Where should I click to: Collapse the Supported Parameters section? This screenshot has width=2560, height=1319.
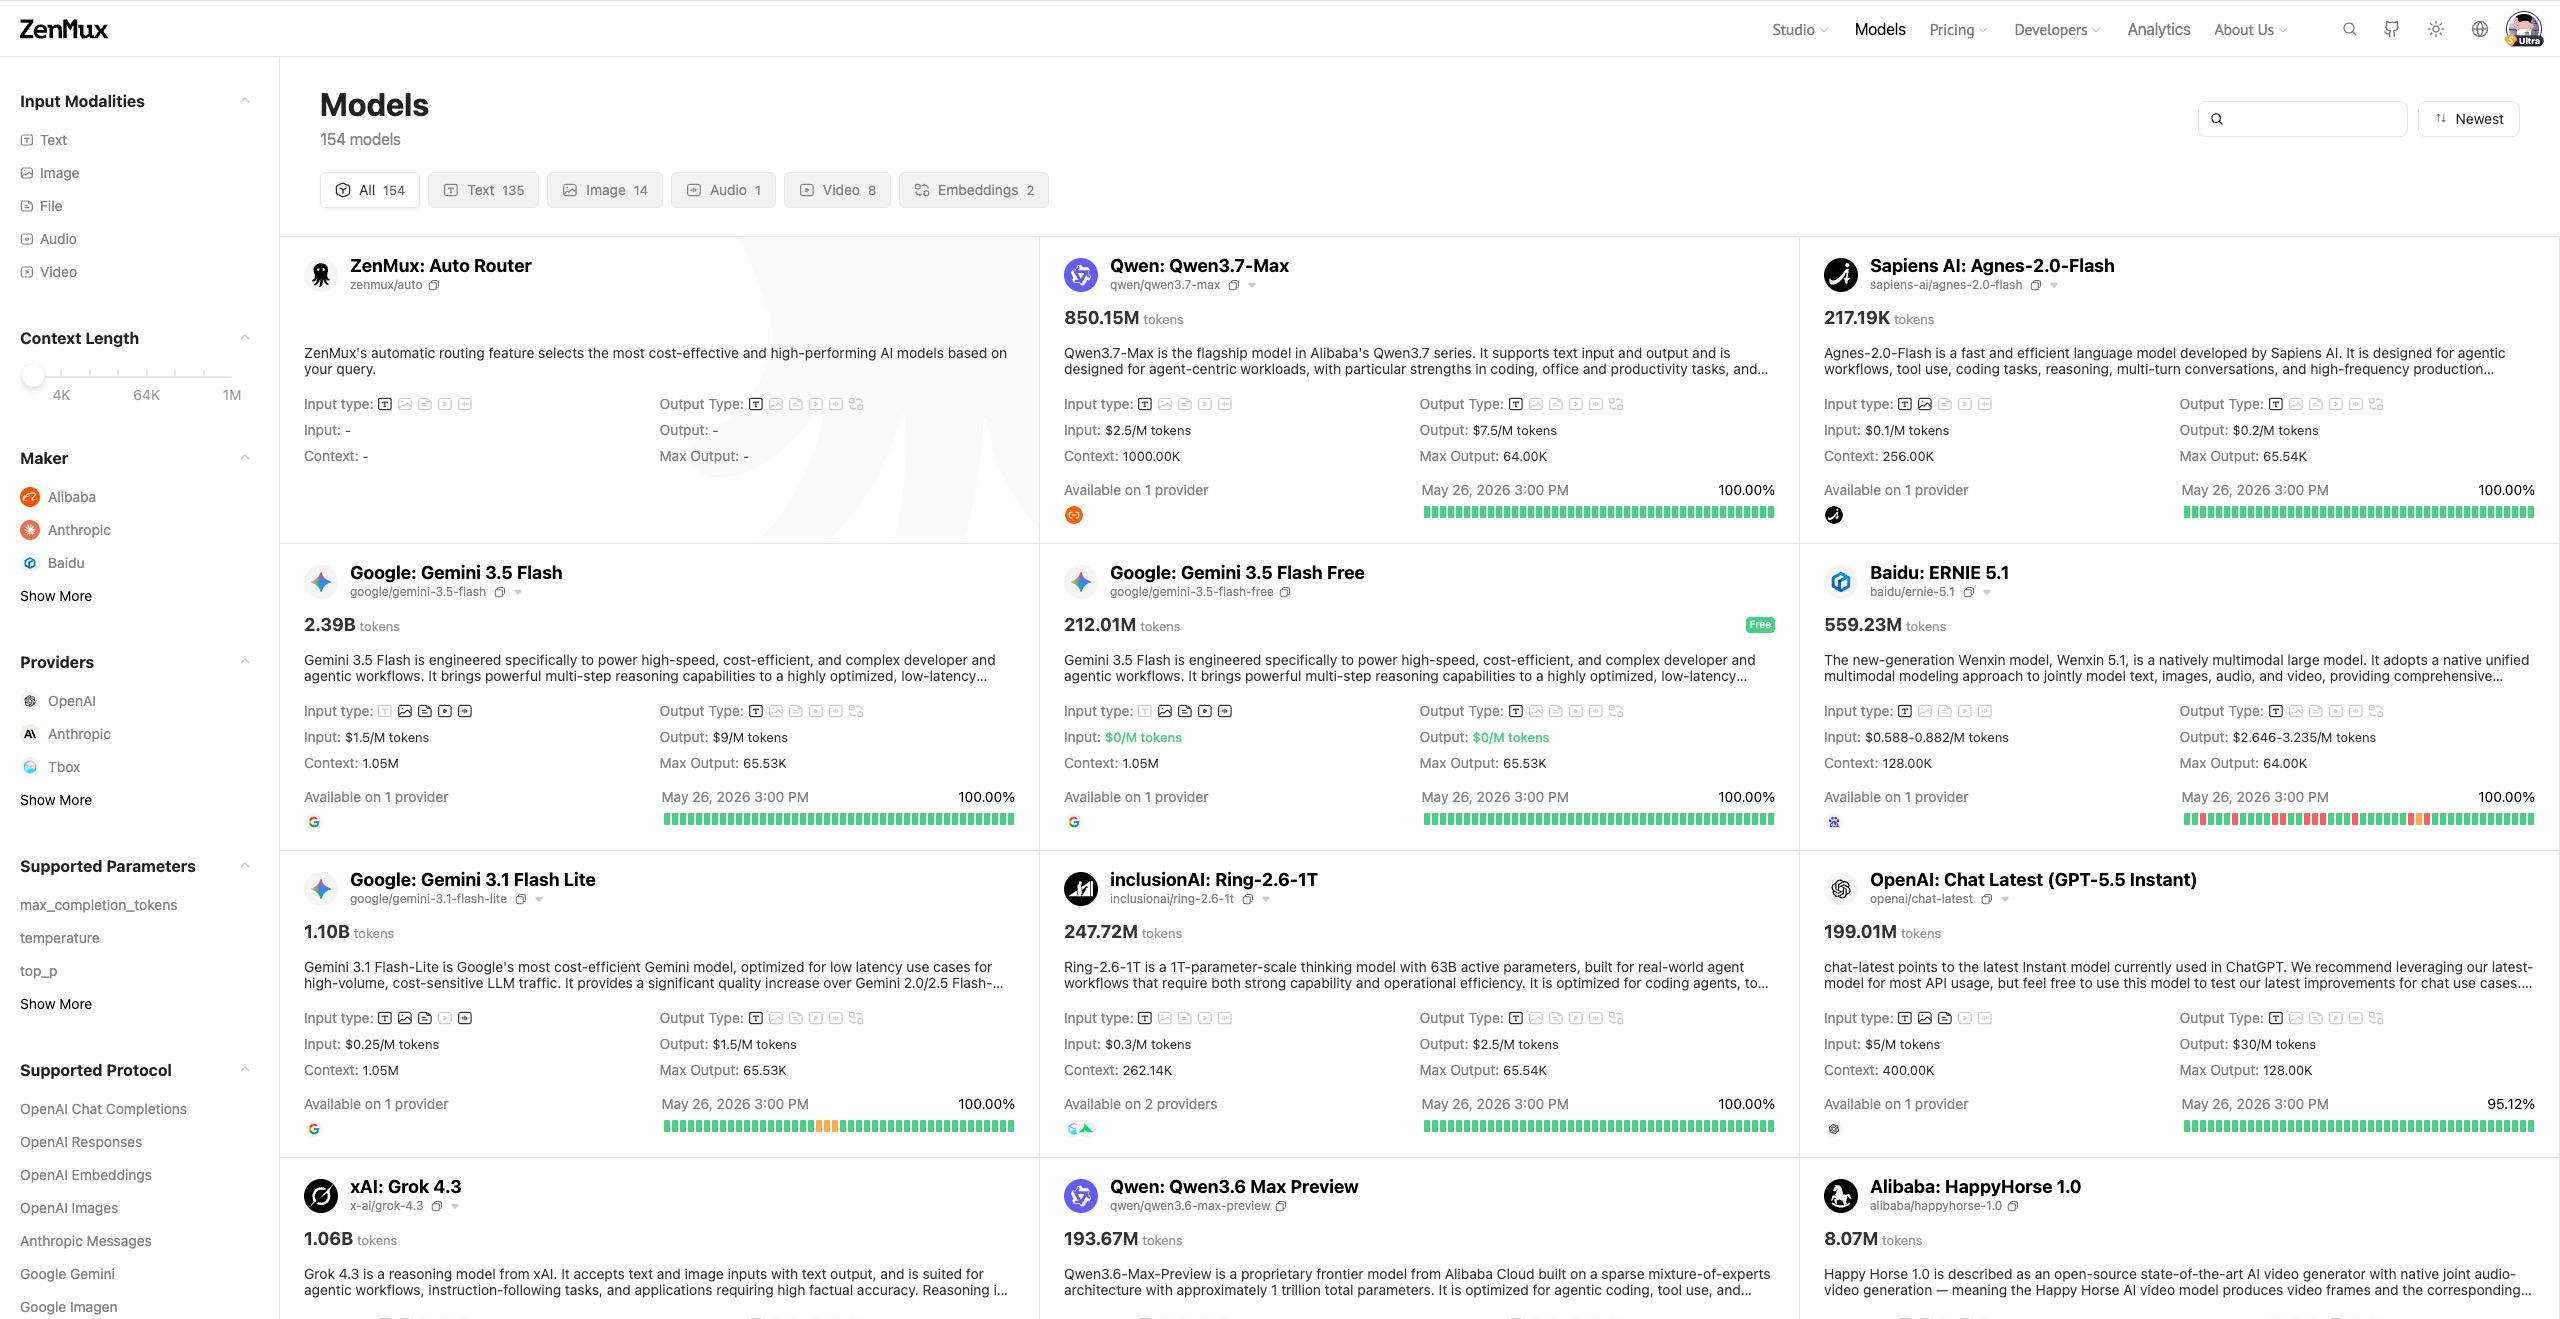point(245,865)
